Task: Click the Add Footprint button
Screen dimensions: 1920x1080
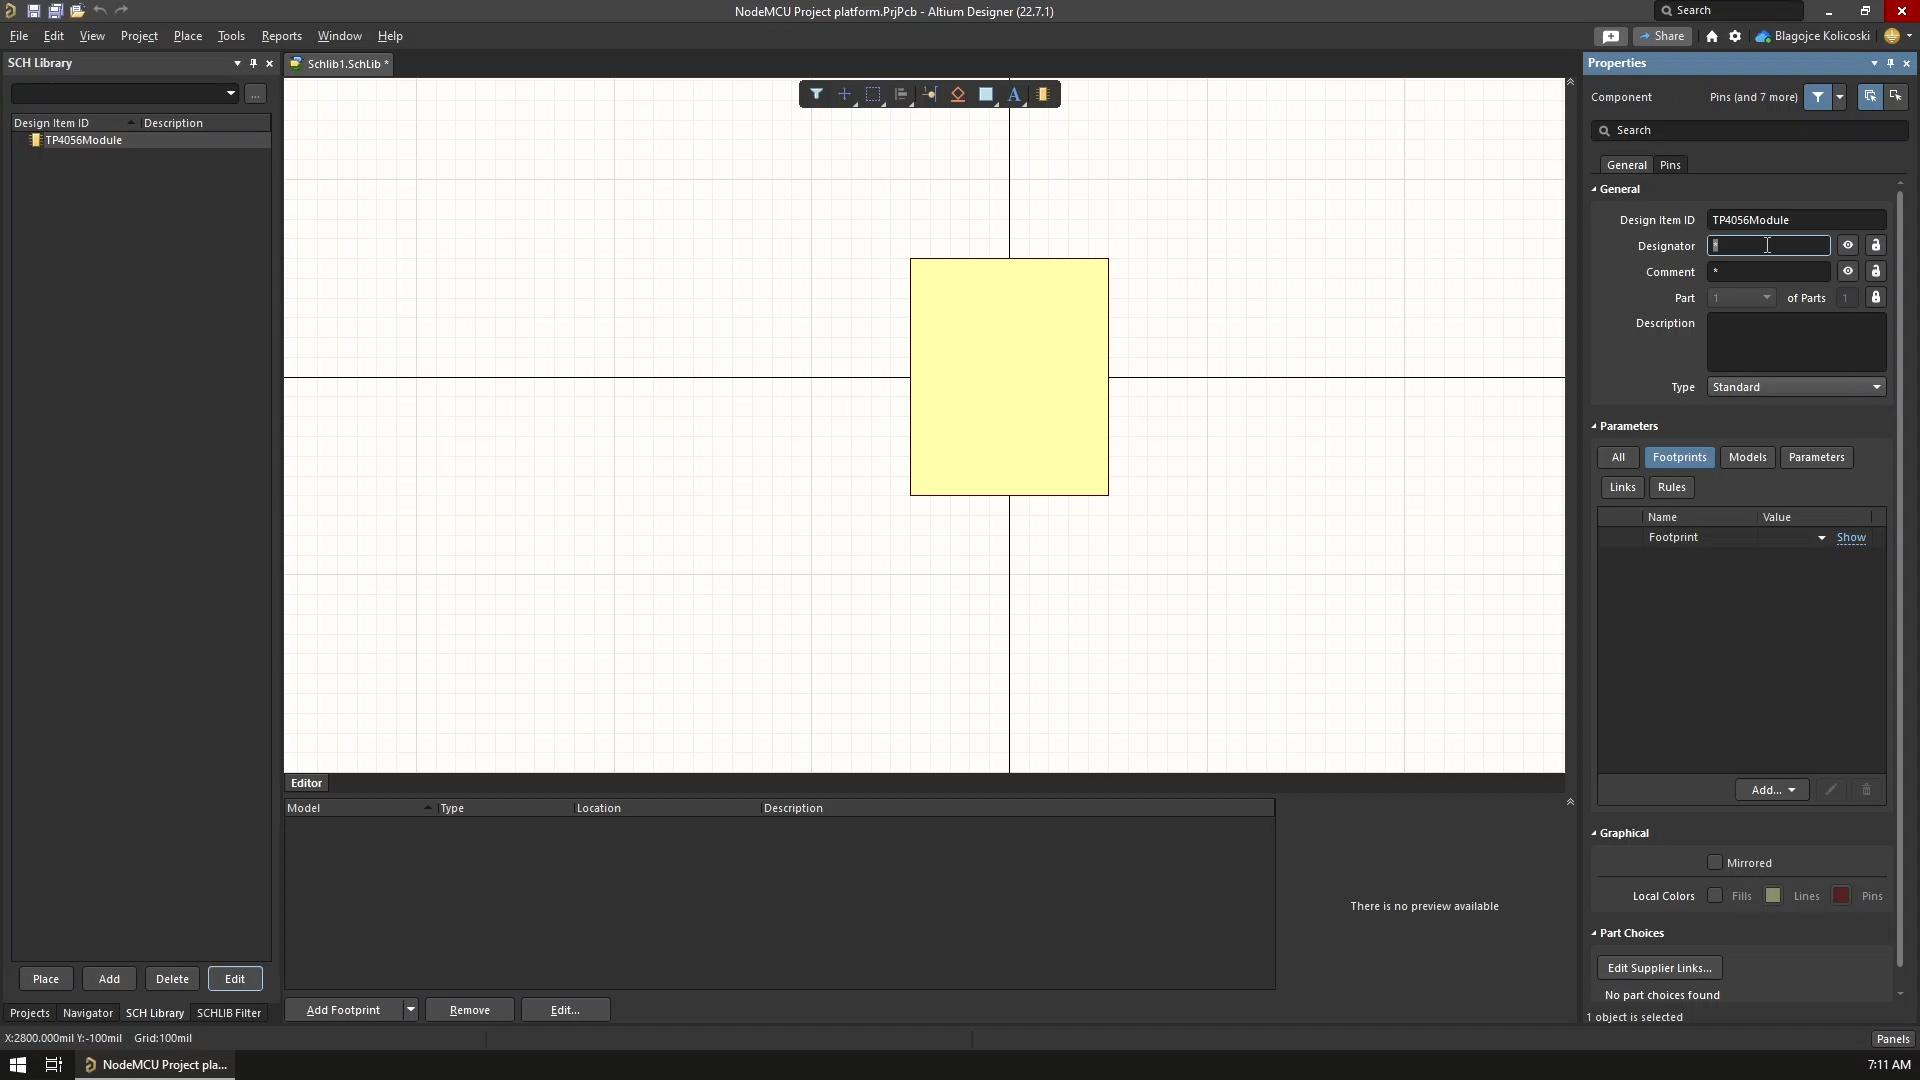Action: pos(344,1009)
